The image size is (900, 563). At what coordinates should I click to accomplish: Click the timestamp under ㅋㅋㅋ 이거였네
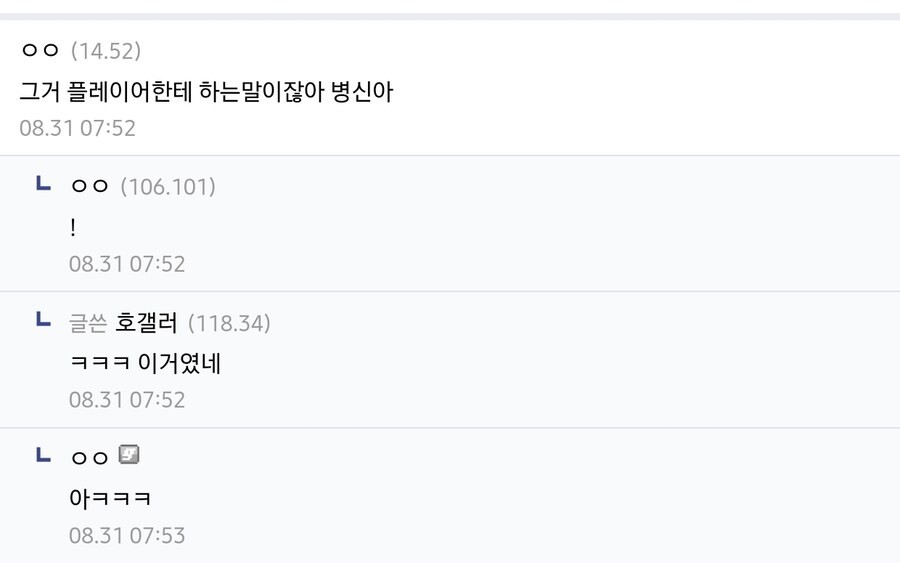(x=127, y=400)
